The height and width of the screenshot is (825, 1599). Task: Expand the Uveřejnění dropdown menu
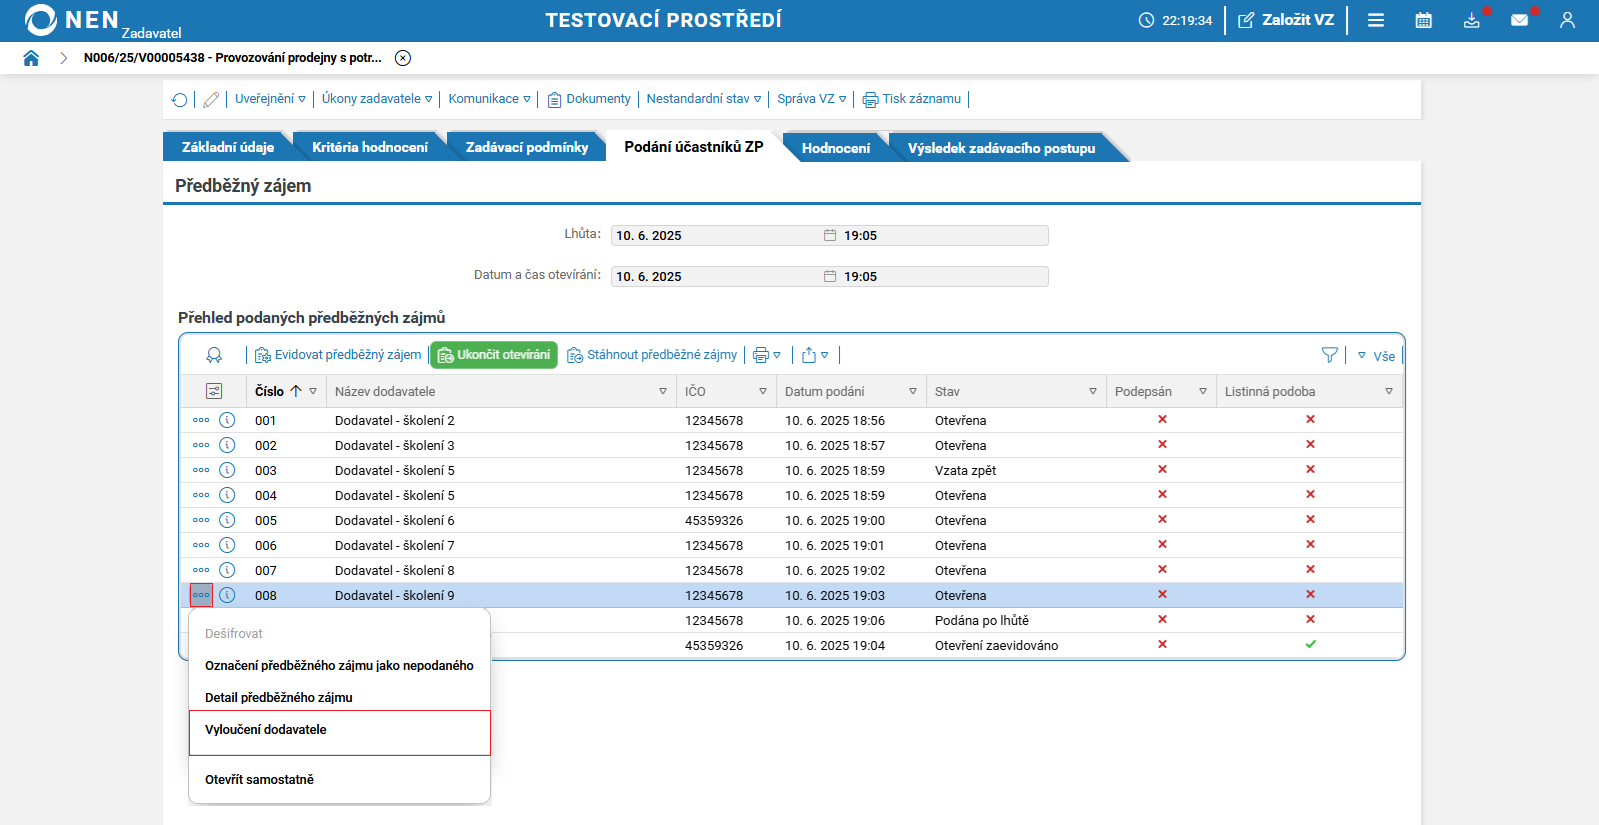[x=270, y=99]
